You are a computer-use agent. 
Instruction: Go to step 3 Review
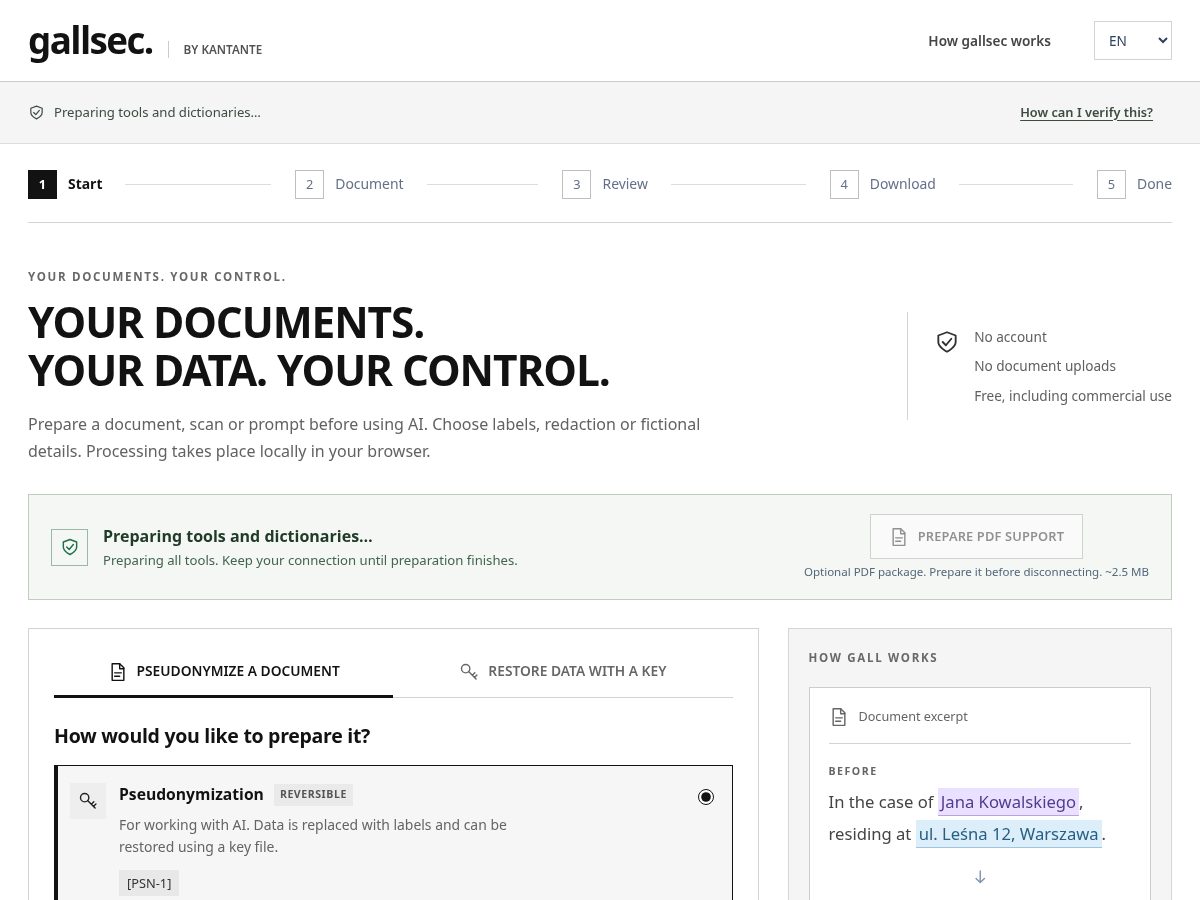point(605,184)
